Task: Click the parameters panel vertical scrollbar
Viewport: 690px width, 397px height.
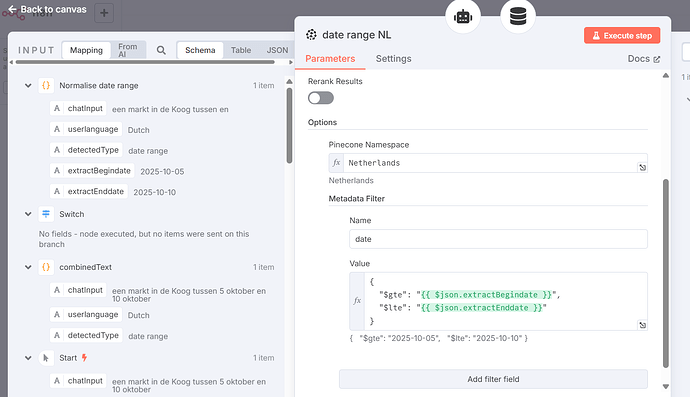Action: pyautogui.click(x=666, y=273)
